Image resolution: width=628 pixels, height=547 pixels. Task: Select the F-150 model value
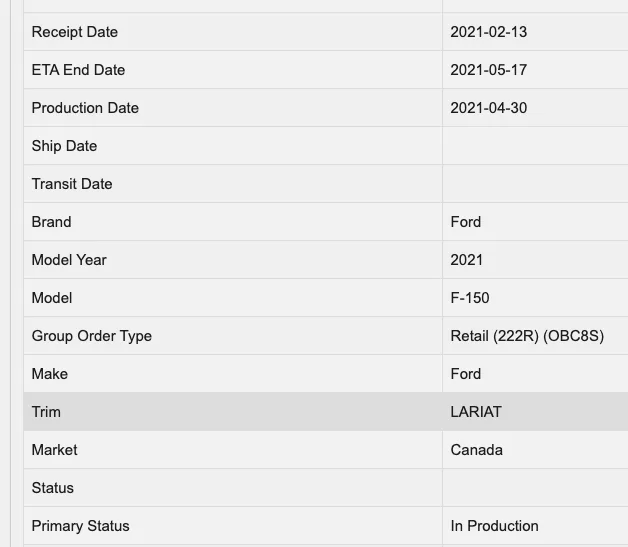tap(470, 298)
